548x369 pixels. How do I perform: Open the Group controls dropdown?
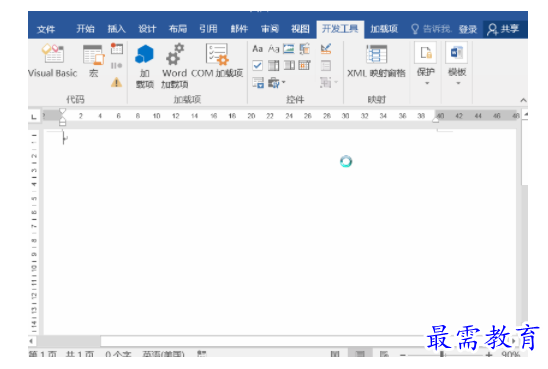(329, 82)
